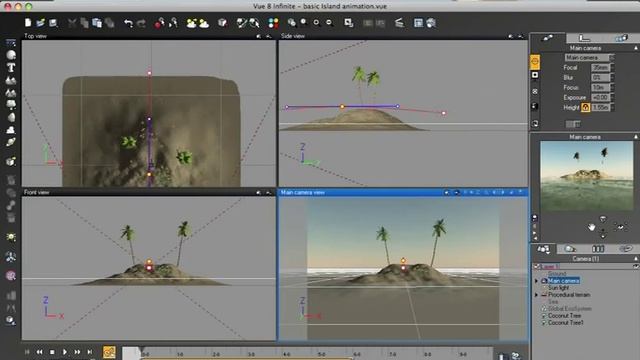Select Ground in the object list
The image size is (640, 360).
pyautogui.click(x=557, y=273)
